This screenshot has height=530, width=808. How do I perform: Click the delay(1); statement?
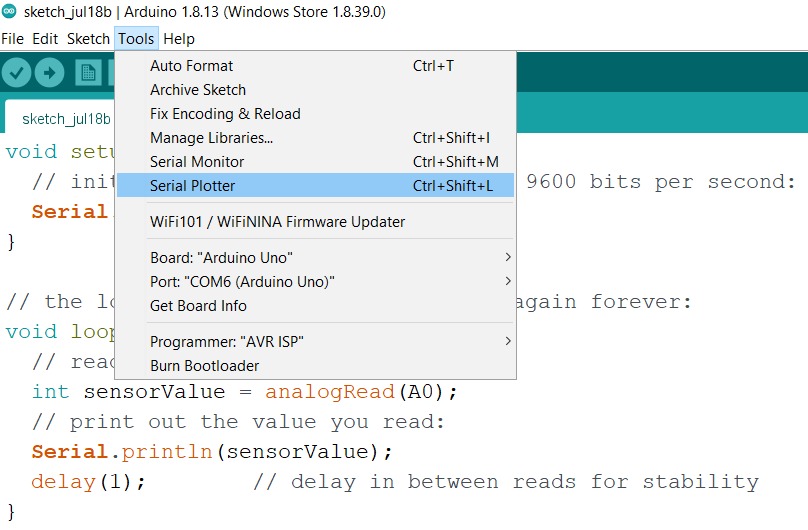(88, 482)
